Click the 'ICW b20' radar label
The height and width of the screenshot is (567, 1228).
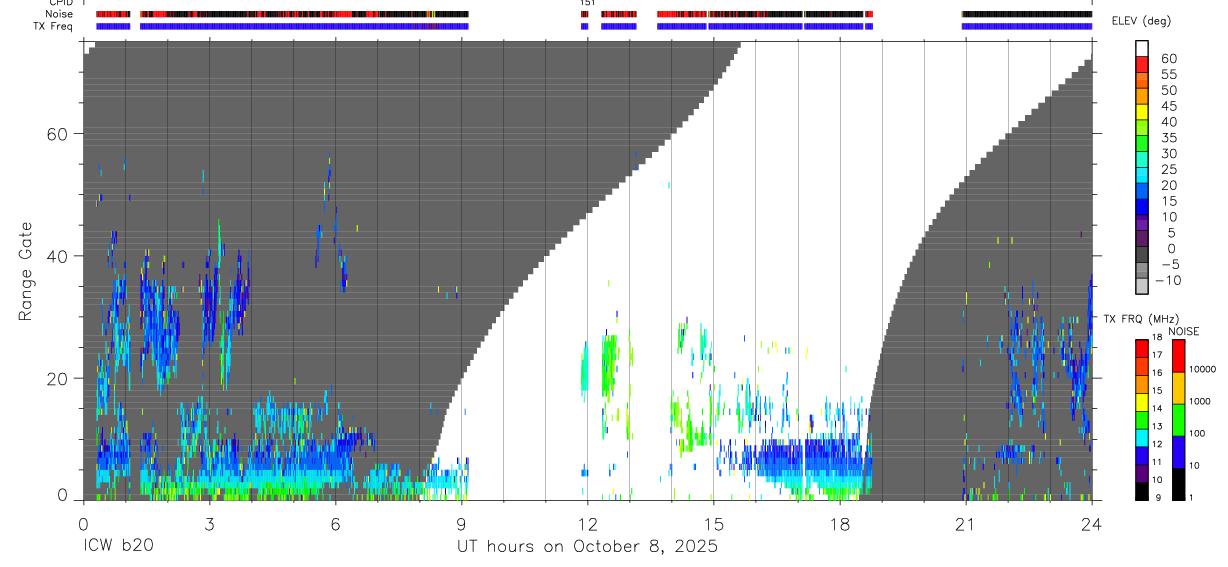click(x=118, y=547)
